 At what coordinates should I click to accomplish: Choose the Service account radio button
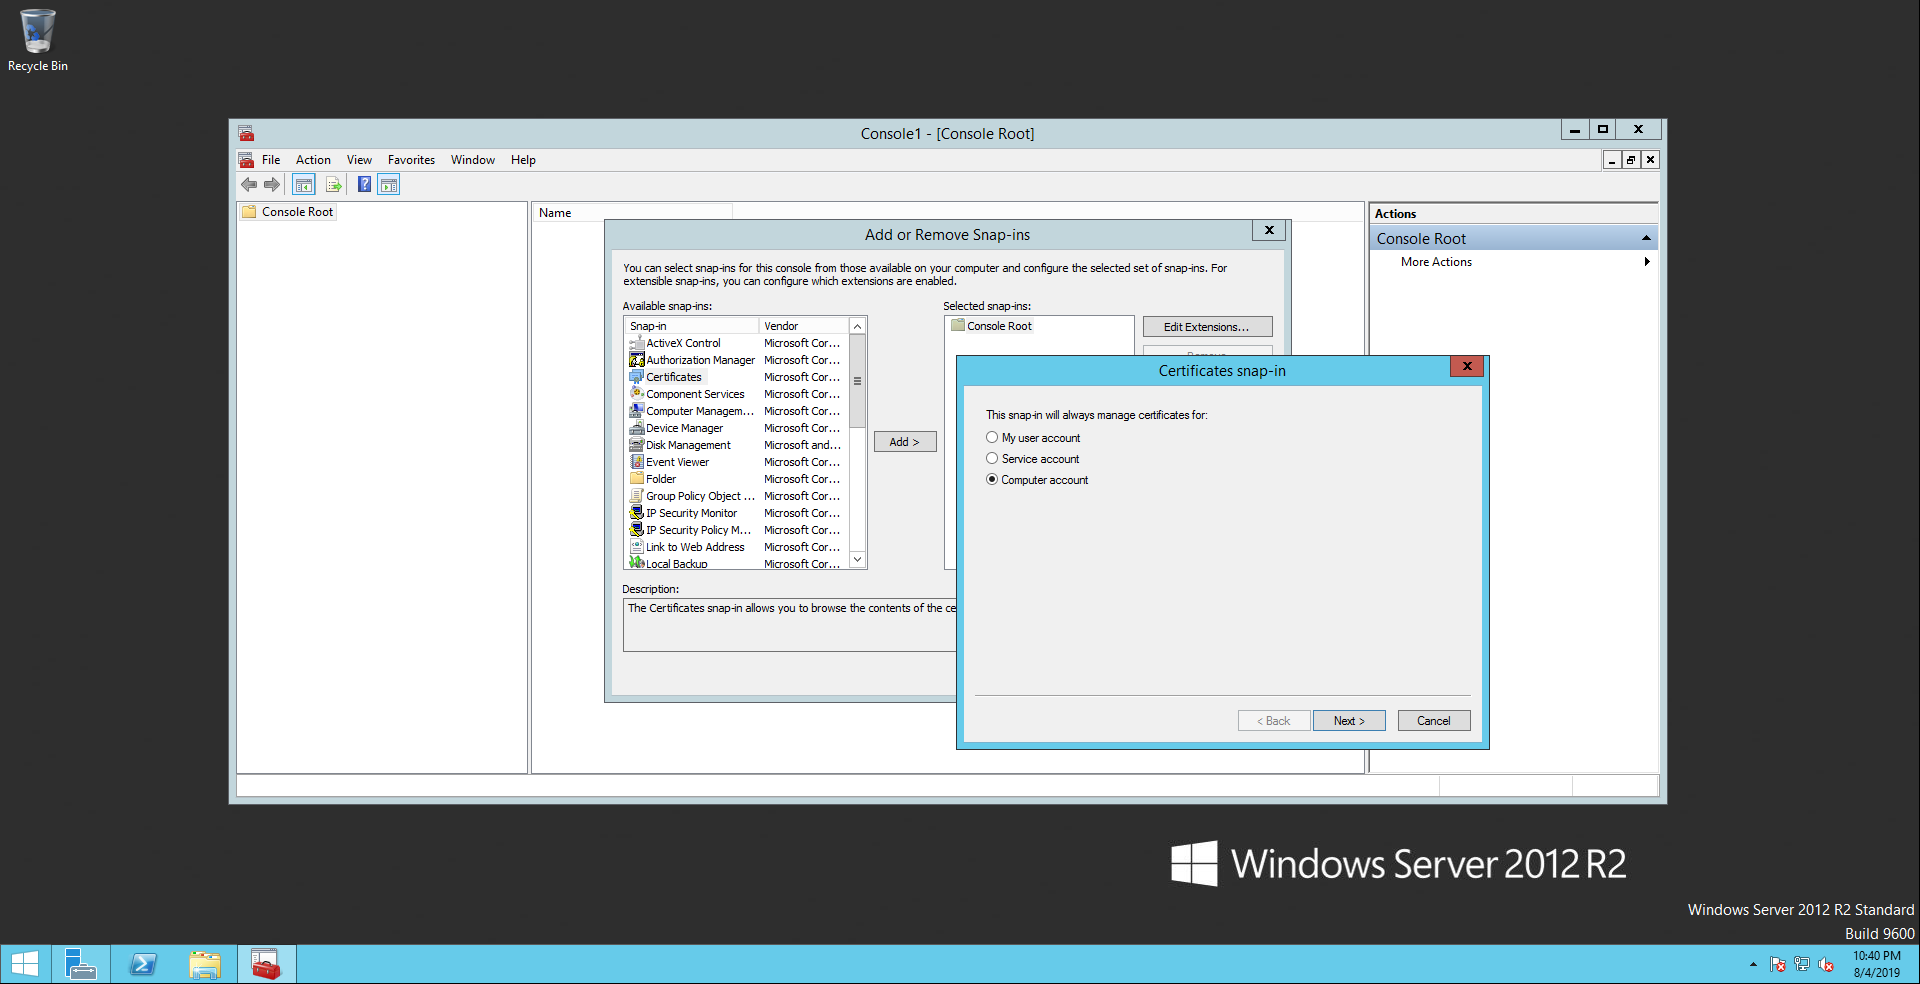pos(992,459)
